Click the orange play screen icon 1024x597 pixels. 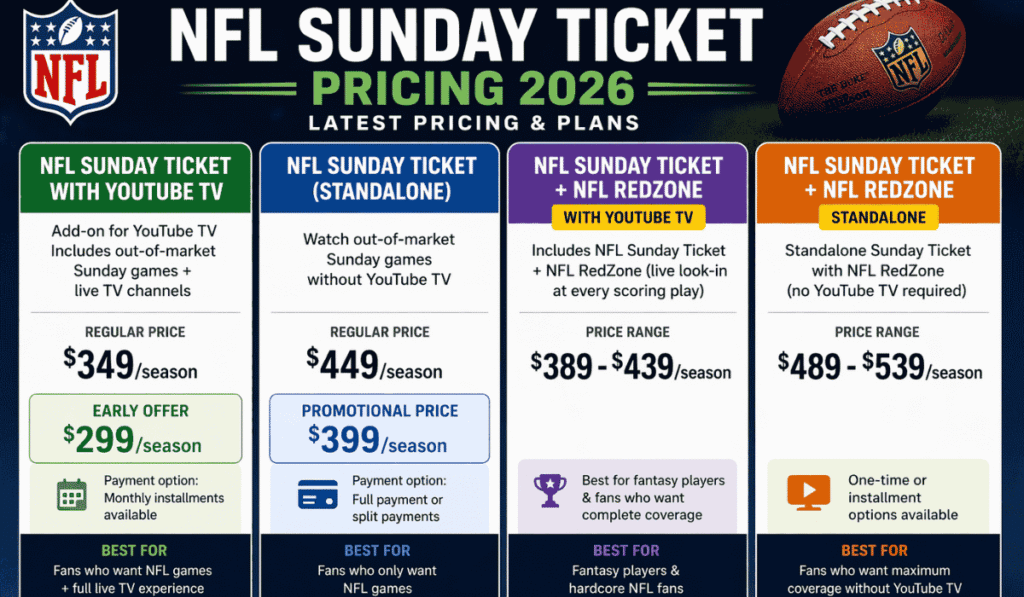tap(808, 492)
